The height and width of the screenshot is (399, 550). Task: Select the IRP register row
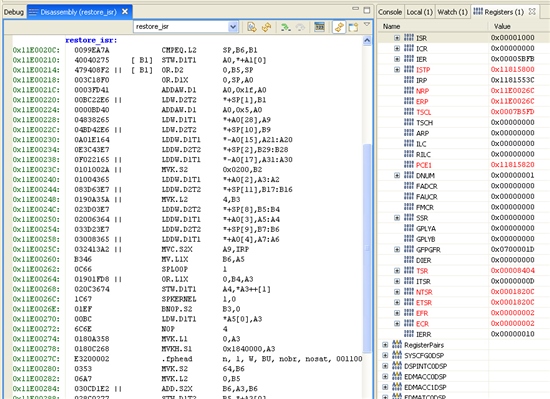(x=464, y=80)
